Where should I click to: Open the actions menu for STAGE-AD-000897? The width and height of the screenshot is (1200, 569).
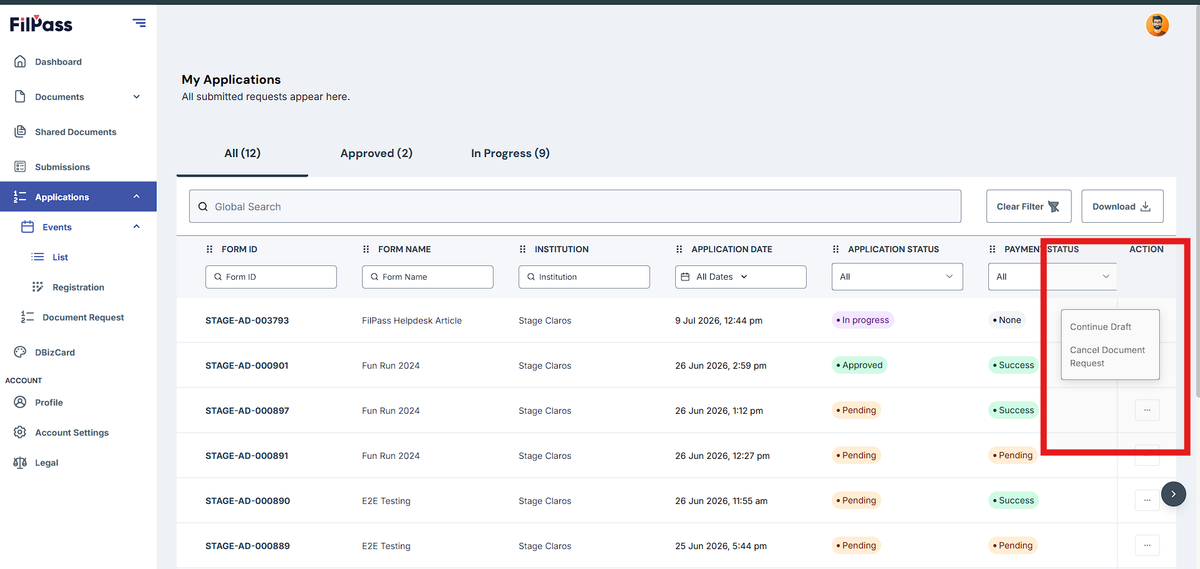tap(1147, 410)
